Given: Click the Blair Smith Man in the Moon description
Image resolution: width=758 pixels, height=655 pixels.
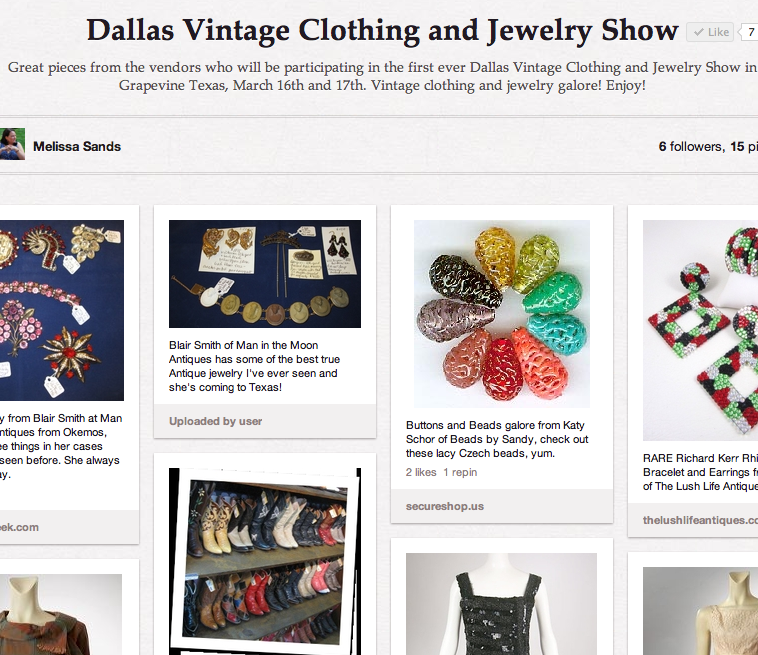Looking at the screenshot, I should point(254,366).
